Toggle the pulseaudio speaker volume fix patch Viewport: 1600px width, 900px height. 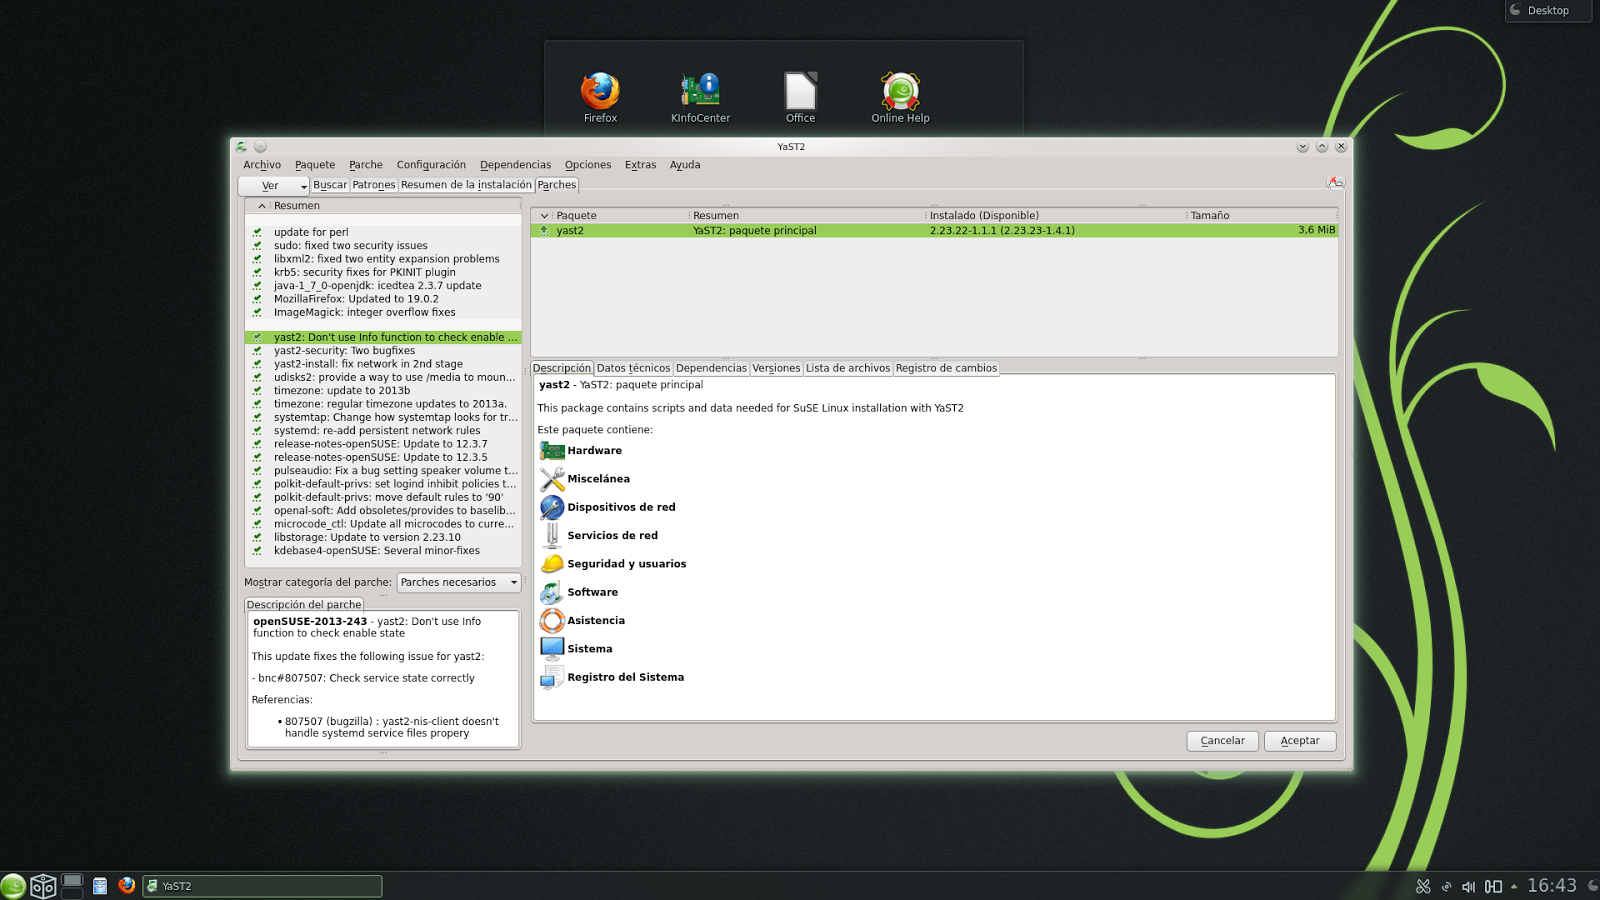click(x=259, y=470)
